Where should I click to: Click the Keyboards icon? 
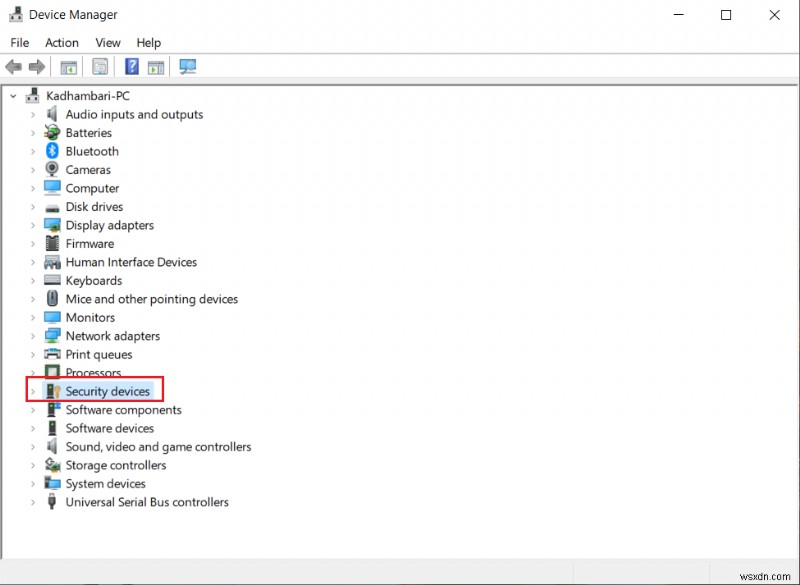point(52,280)
